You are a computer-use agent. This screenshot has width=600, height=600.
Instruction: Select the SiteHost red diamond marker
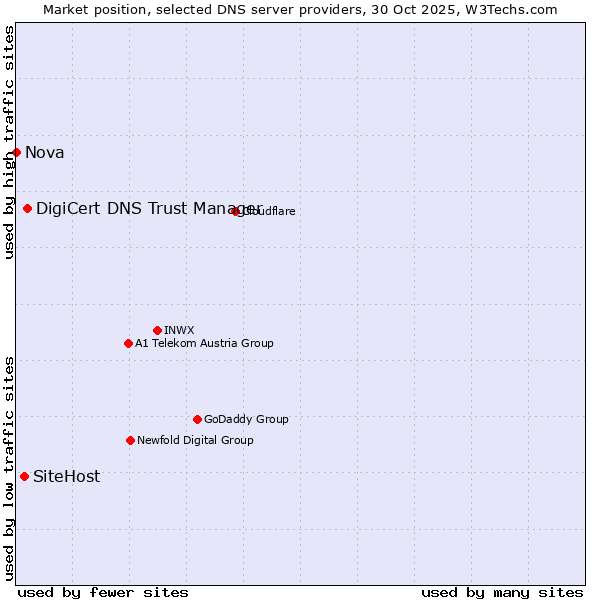click(x=25, y=477)
